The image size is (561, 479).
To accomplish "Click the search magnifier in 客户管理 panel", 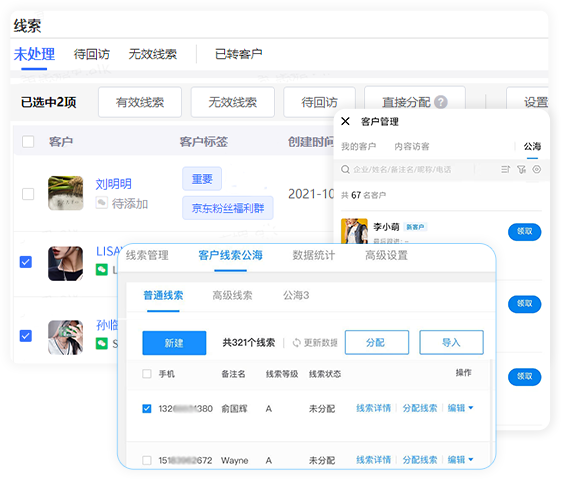I will [345, 169].
